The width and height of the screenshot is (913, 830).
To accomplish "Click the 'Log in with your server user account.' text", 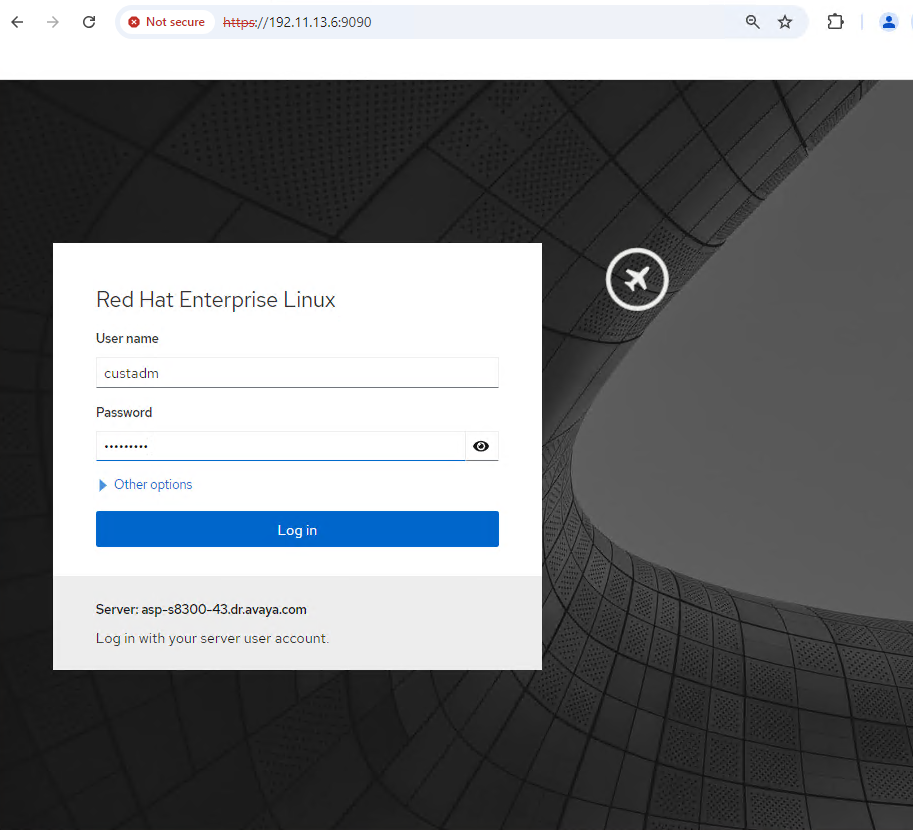I will (213, 638).
